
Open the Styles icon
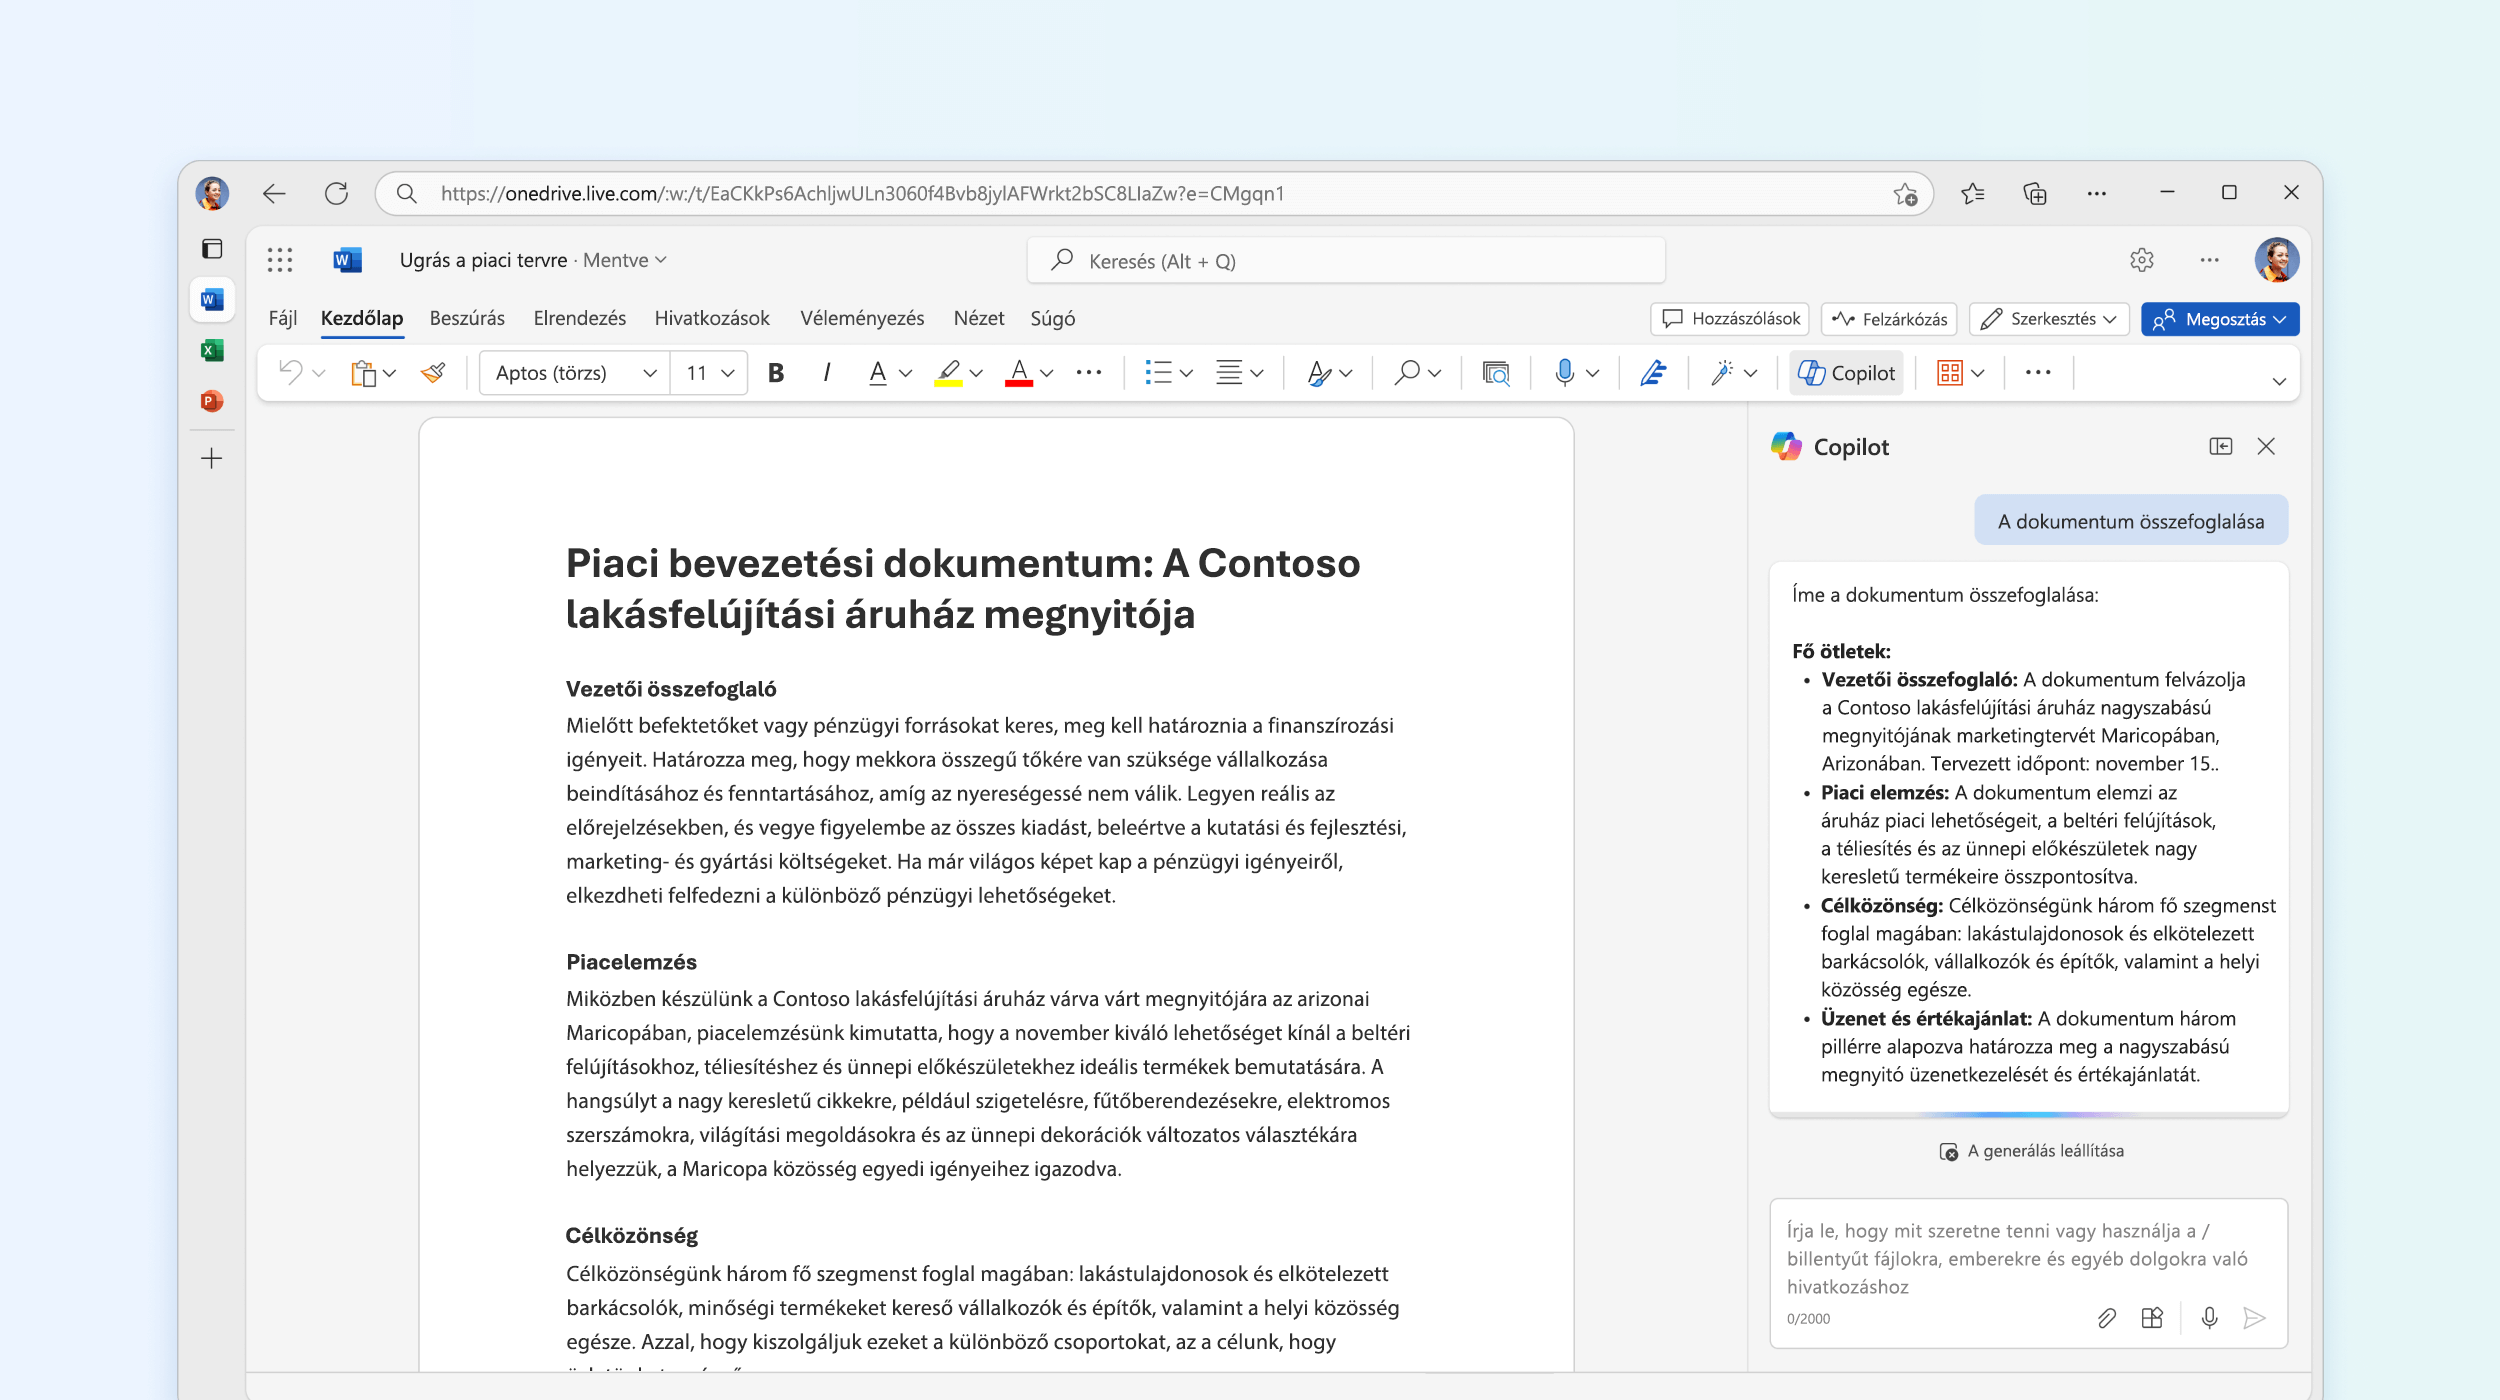pyautogui.click(x=1319, y=373)
